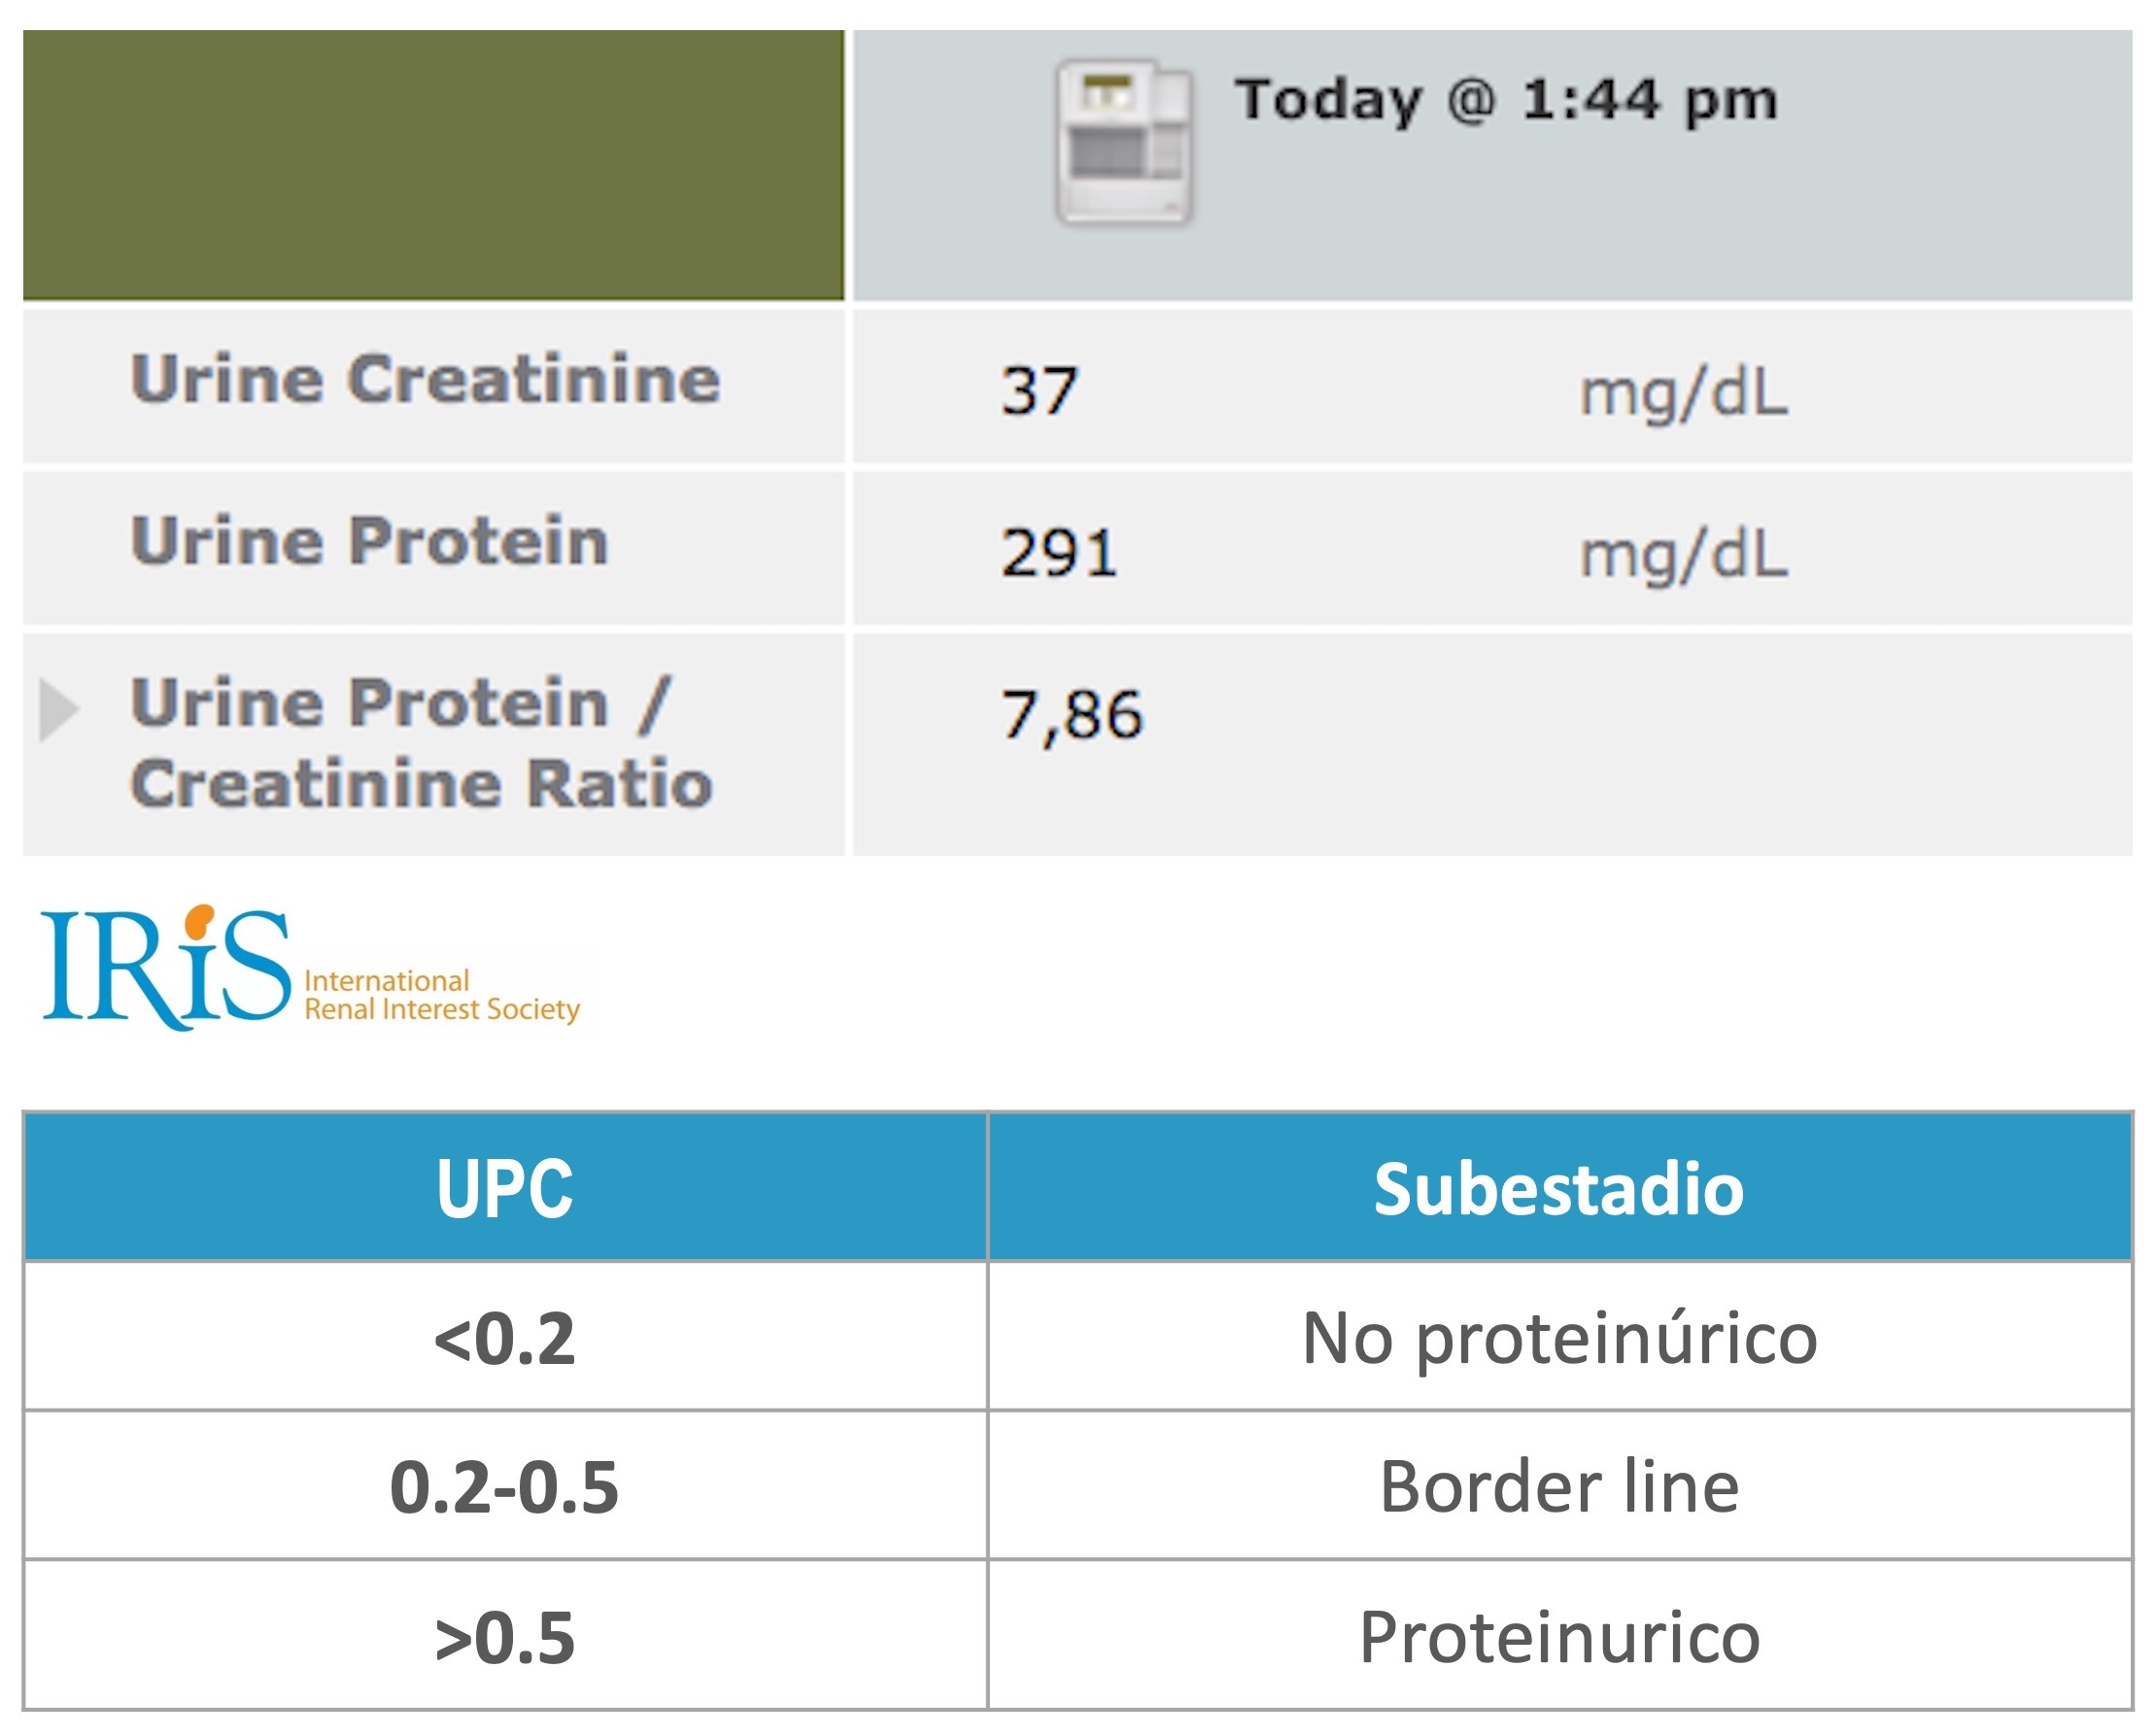Click the UPC column header
This screenshot has height=1736, width=2155.
pos(505,1188)
